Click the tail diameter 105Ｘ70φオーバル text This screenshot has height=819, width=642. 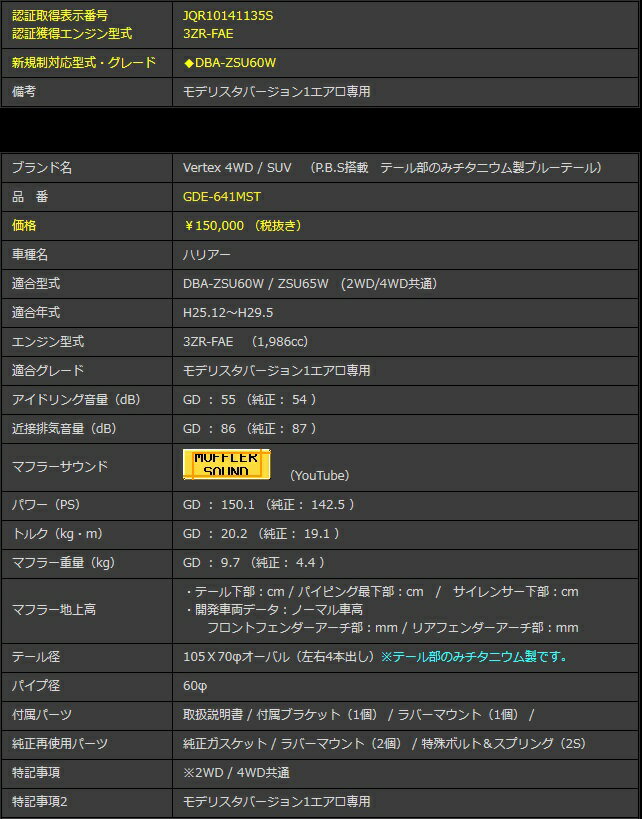[236, 657]
